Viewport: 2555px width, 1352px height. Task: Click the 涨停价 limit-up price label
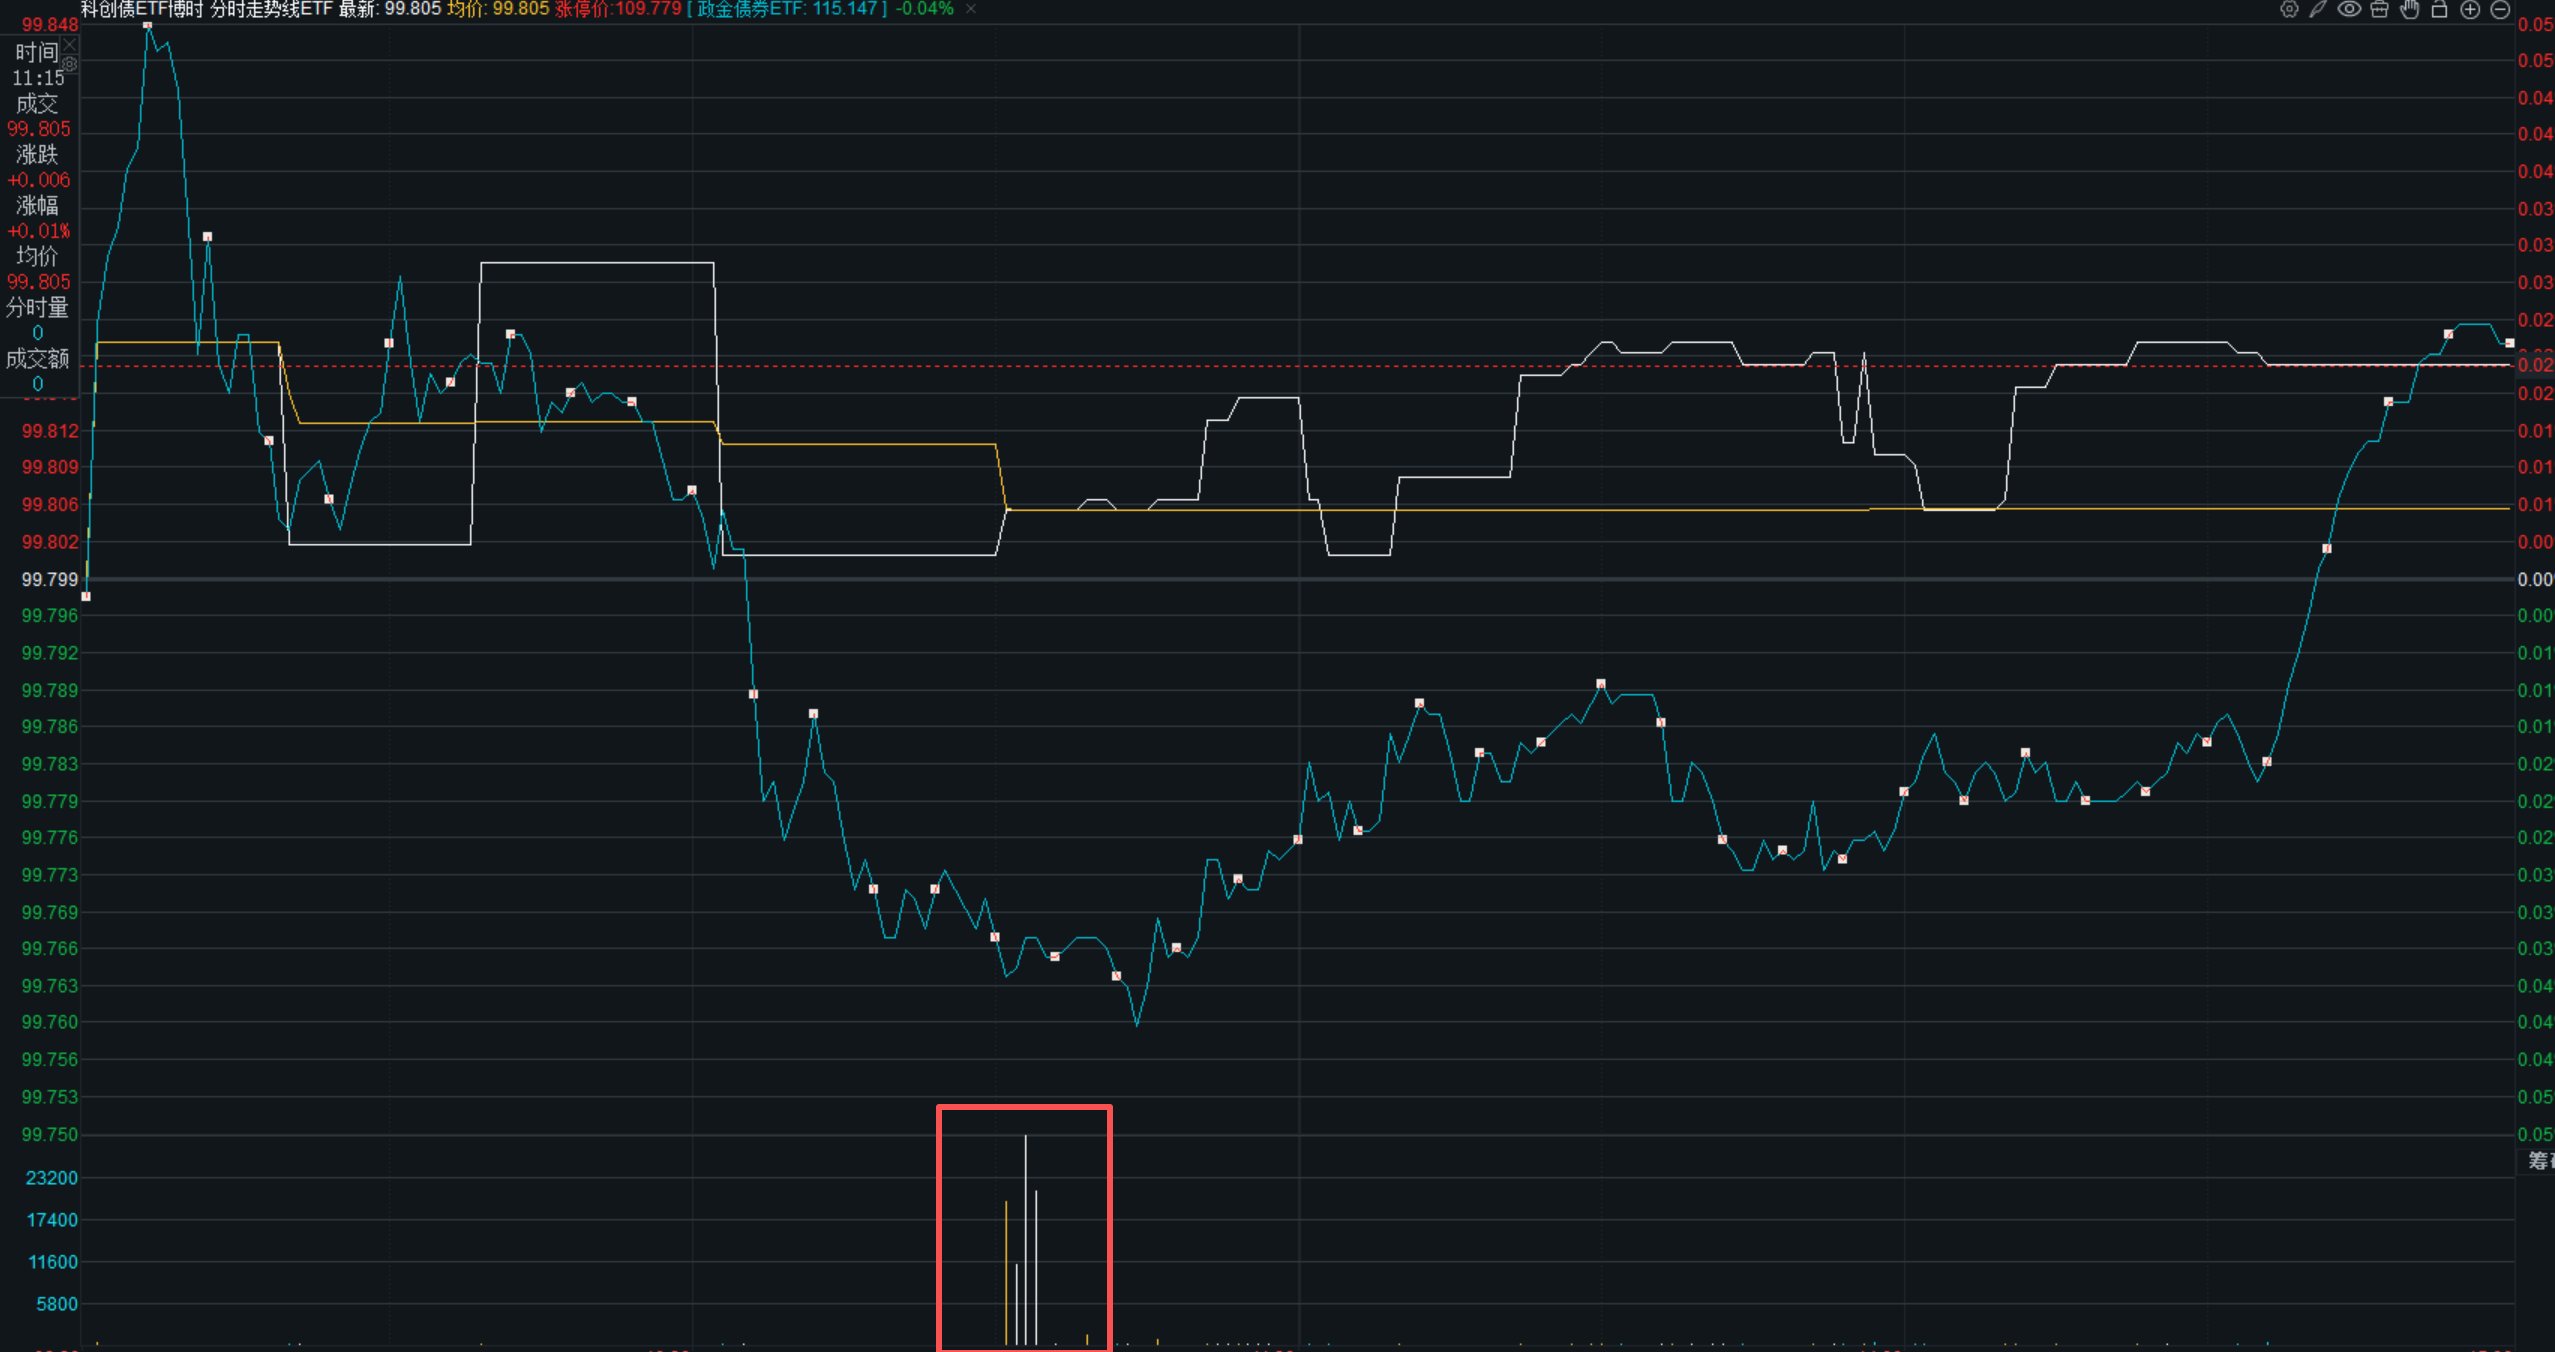(617, 9)
